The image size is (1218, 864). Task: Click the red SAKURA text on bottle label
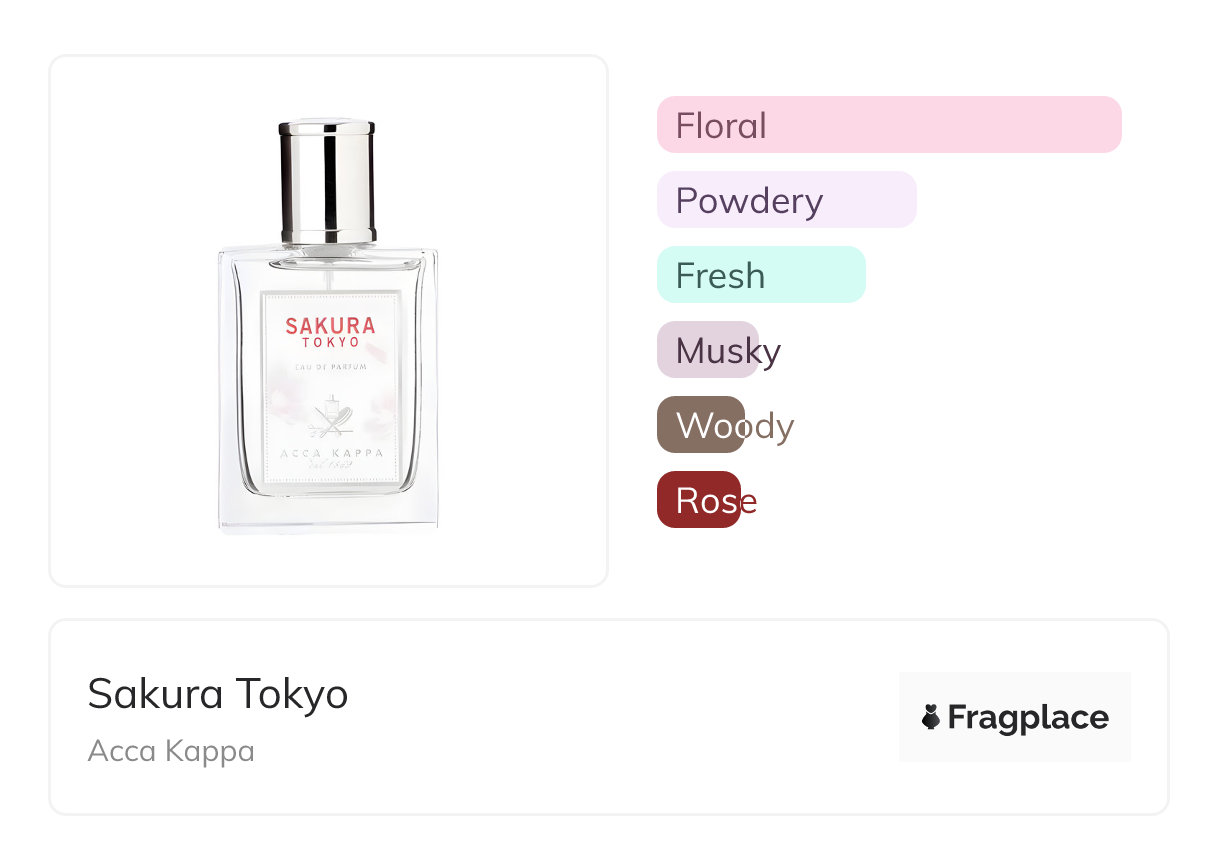[330, 326]
